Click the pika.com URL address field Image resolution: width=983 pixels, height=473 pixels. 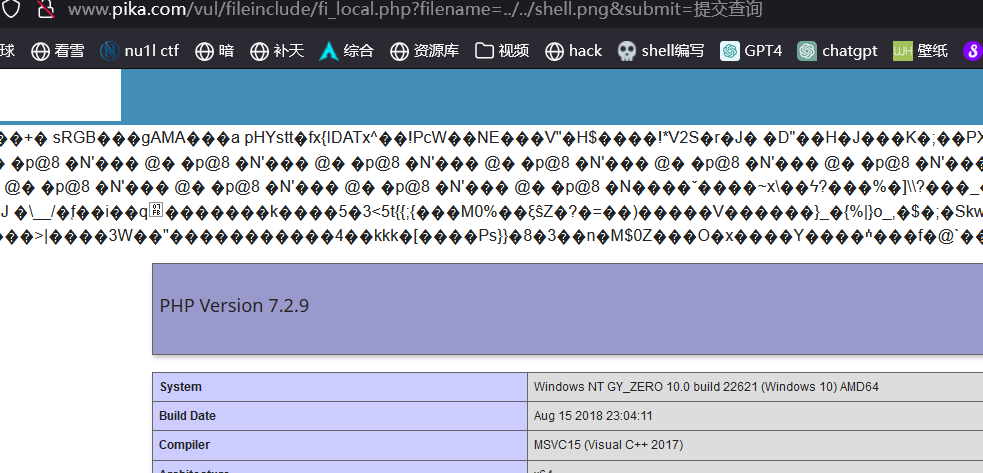(x=415, y=10)
